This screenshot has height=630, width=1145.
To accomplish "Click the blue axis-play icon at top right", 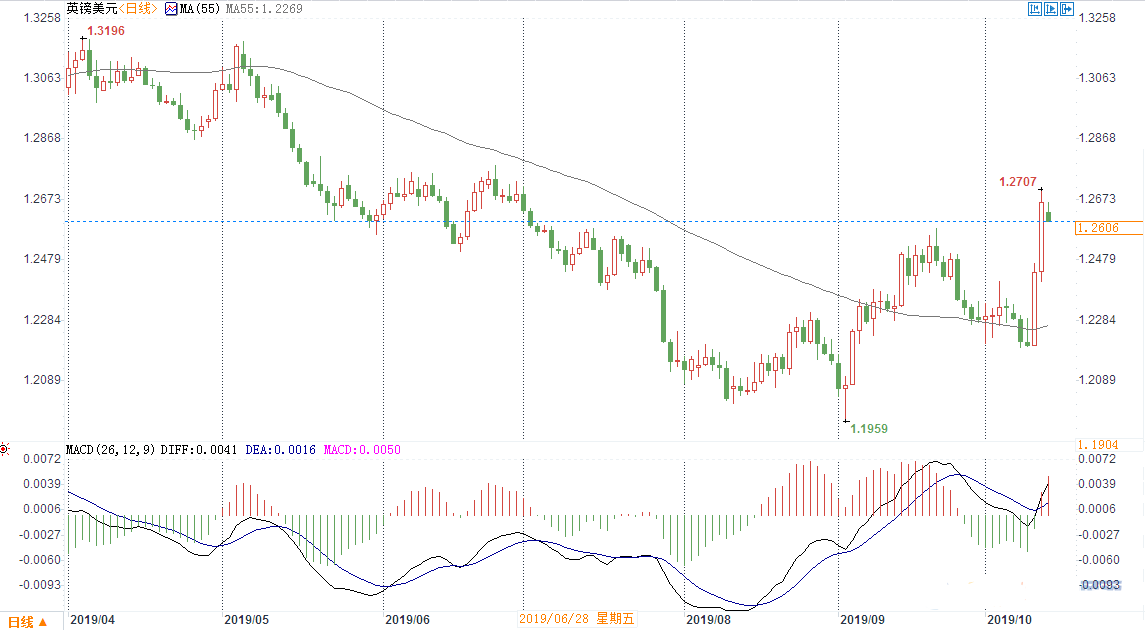I will click(x=1051, y=9).
